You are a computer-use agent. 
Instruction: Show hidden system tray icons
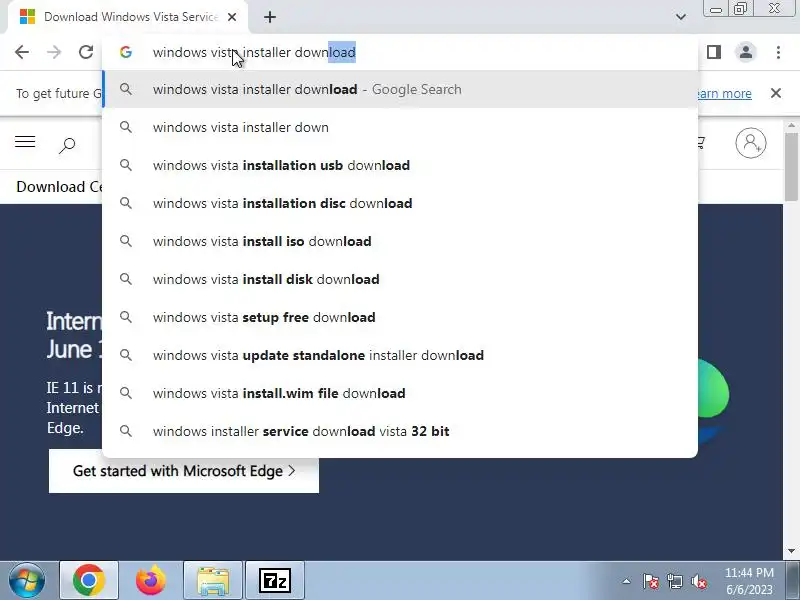pos(626,581)
